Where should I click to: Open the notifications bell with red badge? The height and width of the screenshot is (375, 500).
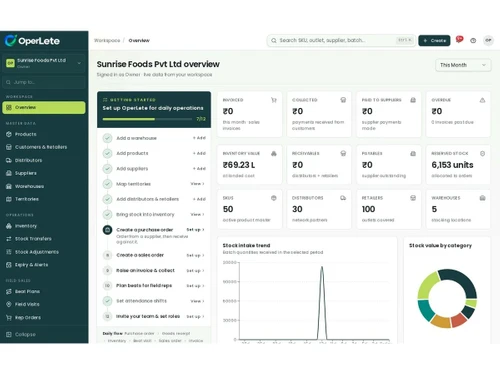[459, 40]
